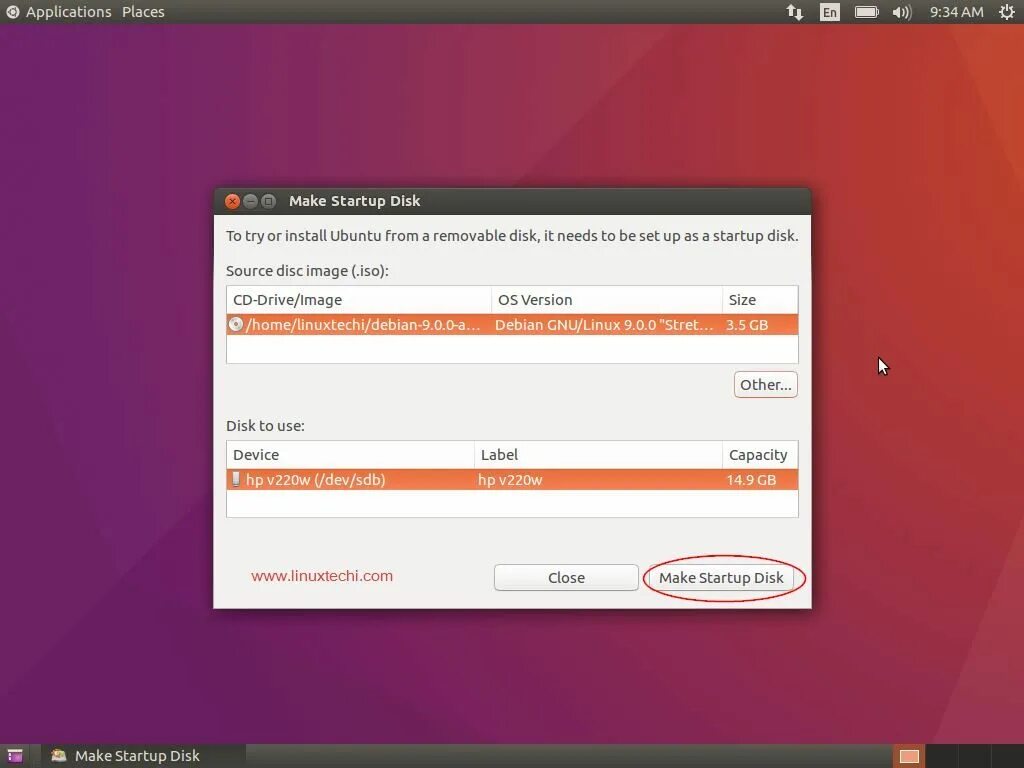Click the OS Version column header
1024x768 pixels.
(607, 300)
